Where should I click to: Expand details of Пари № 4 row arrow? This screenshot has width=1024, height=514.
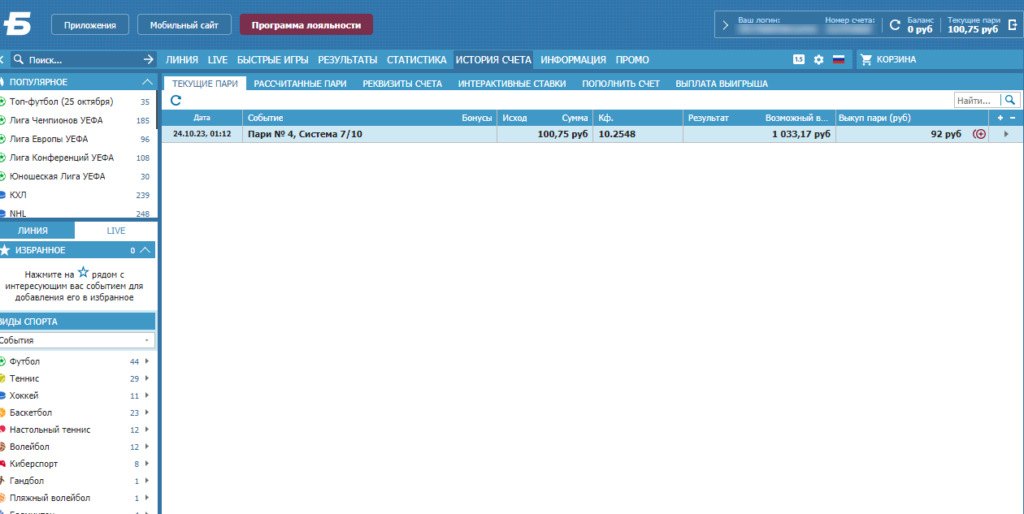click(x=1006, y=134)
